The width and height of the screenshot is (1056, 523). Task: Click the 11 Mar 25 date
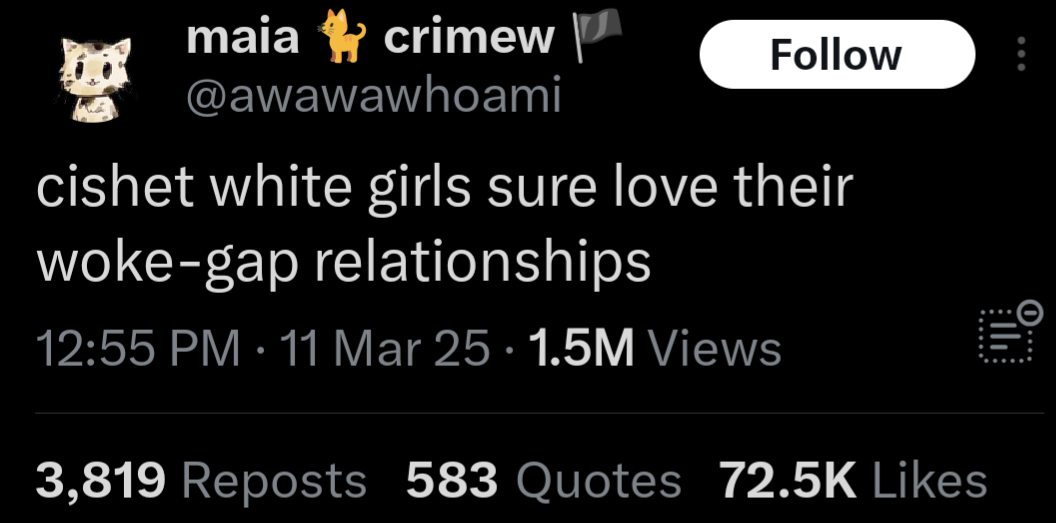(x=385, y=349)
